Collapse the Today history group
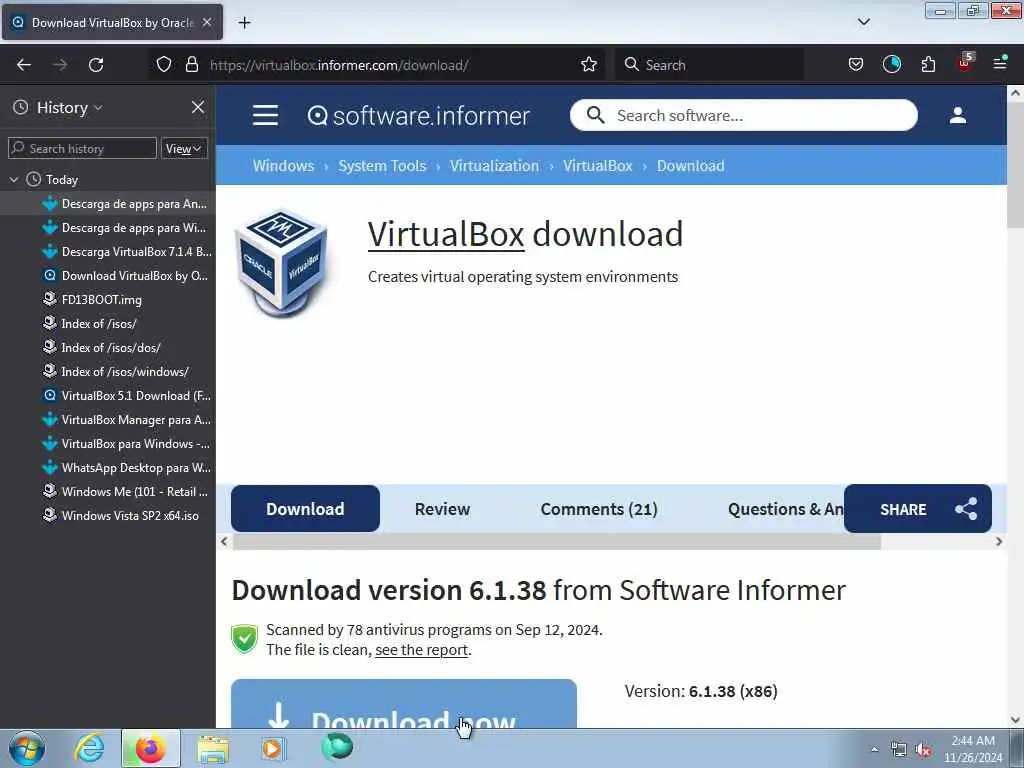The image size is (1024, 768). (x=14, y=180)
